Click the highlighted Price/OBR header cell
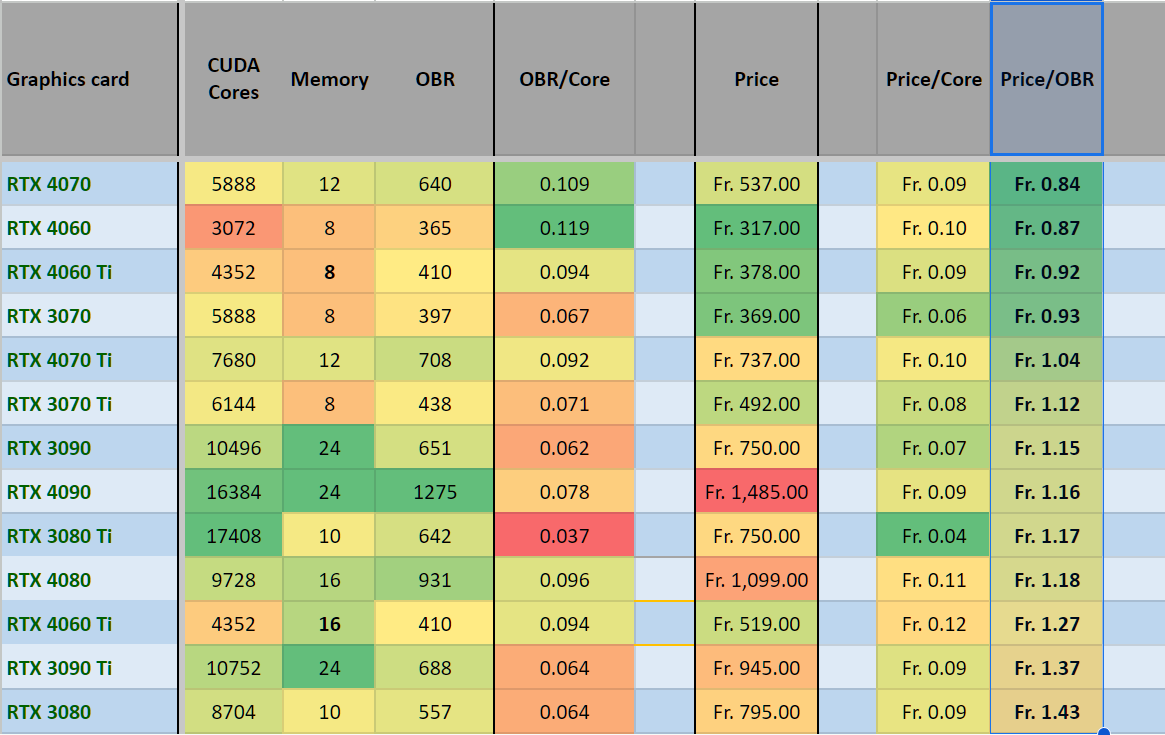 [x=1047, y=80]
